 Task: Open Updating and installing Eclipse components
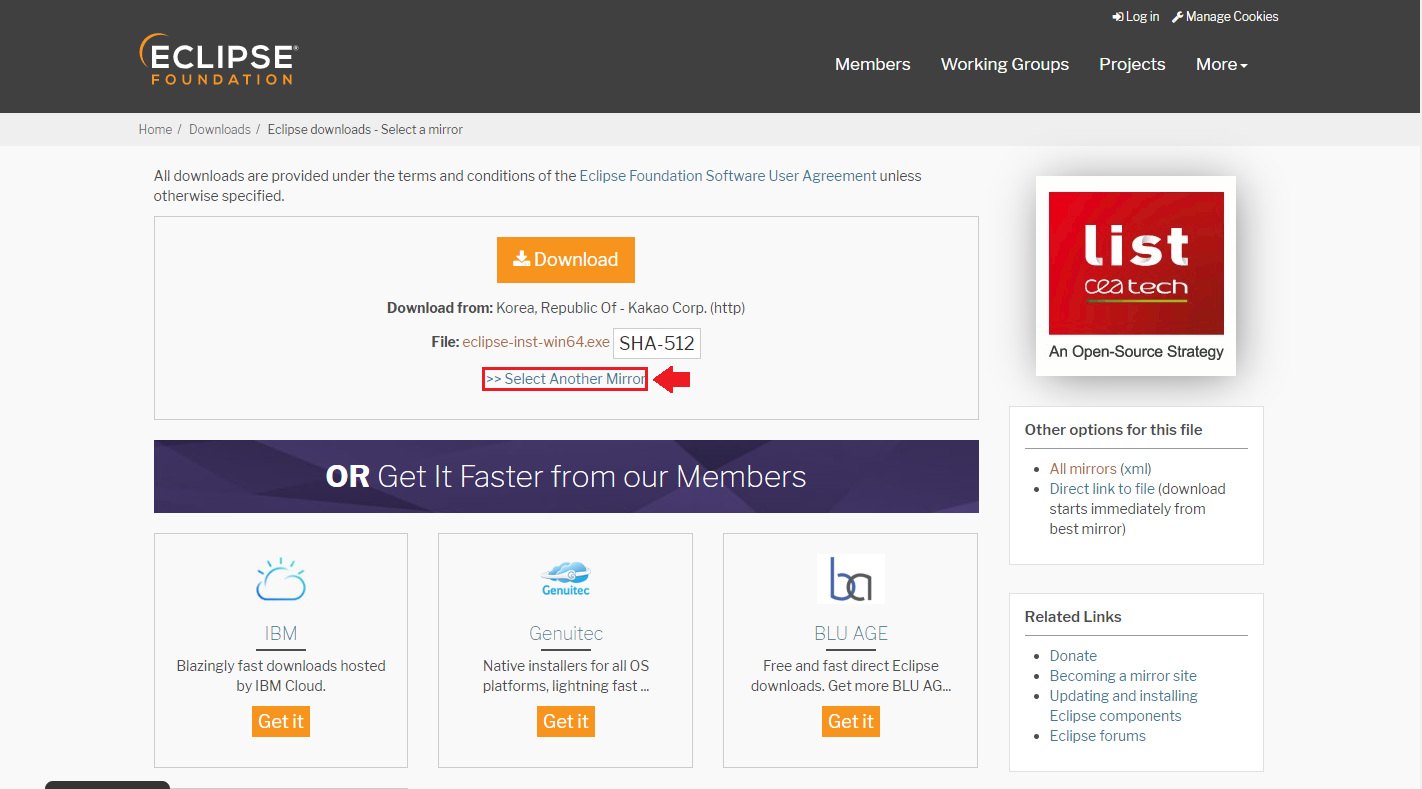pos(1124,706)
